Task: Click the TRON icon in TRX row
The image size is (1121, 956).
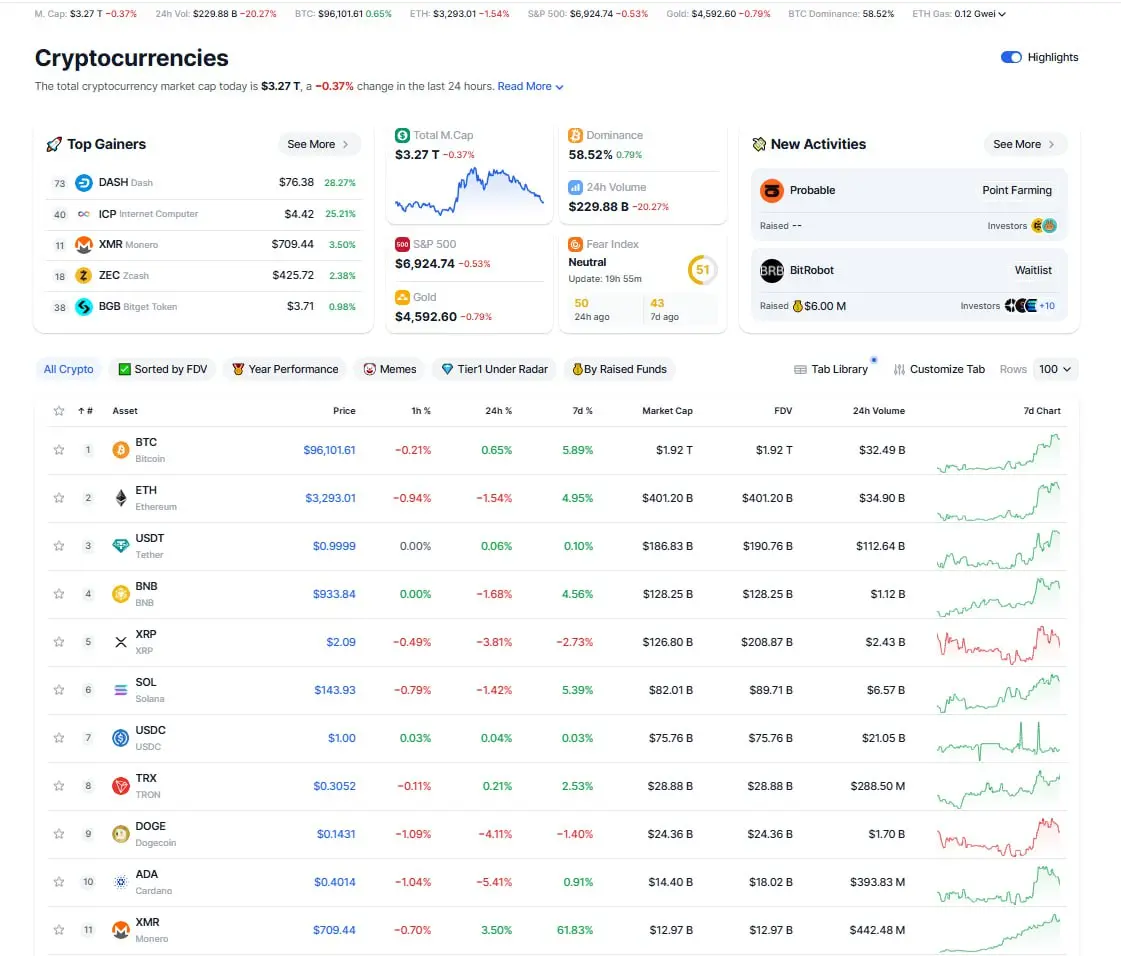Action: click(x=121, y=786)
